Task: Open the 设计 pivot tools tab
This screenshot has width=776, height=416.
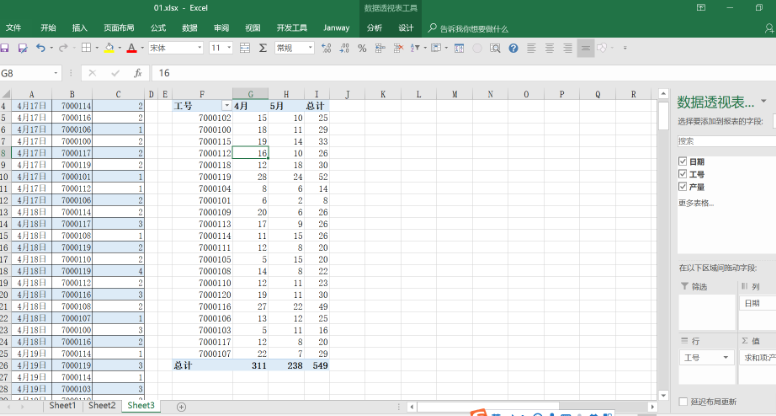Action: [406, 28]
